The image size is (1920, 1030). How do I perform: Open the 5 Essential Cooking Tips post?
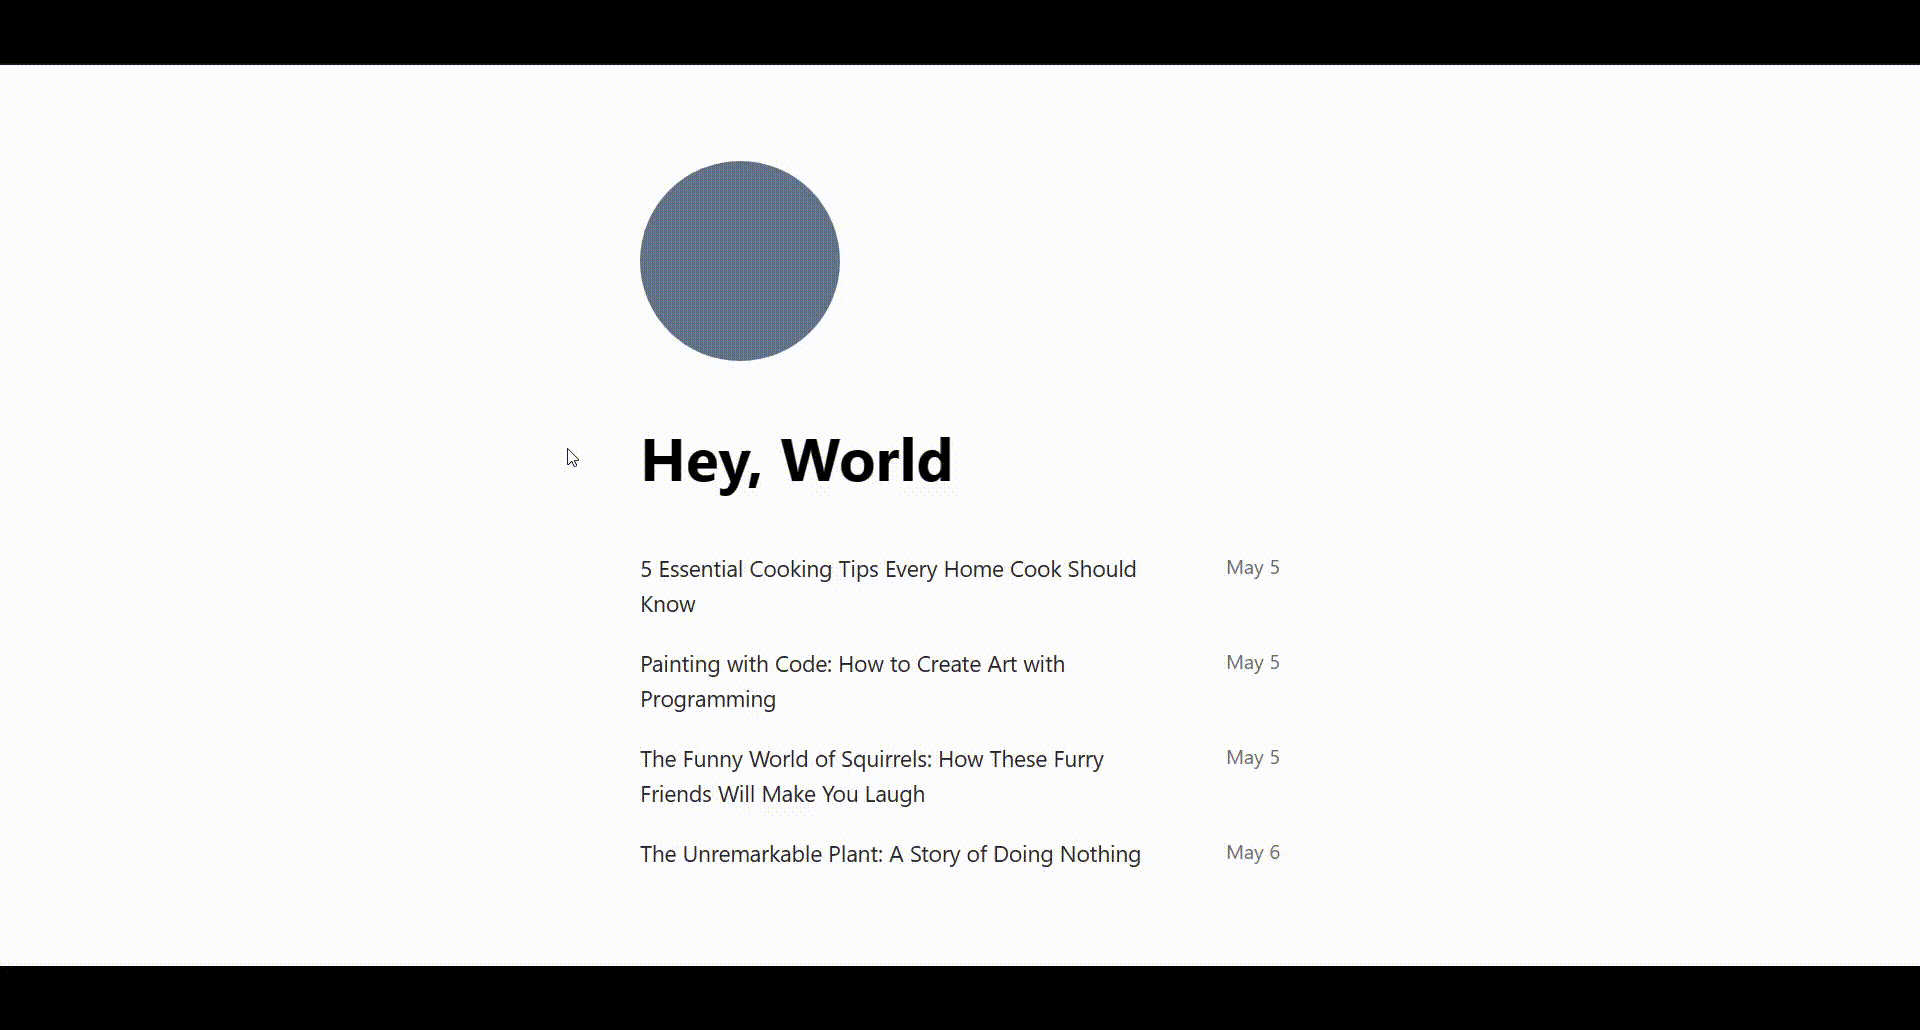(x=888, y=586)
